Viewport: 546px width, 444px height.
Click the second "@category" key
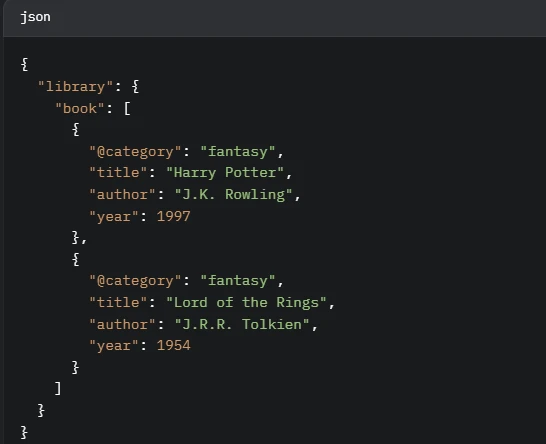pyautogui.click(x=135, y=281)
